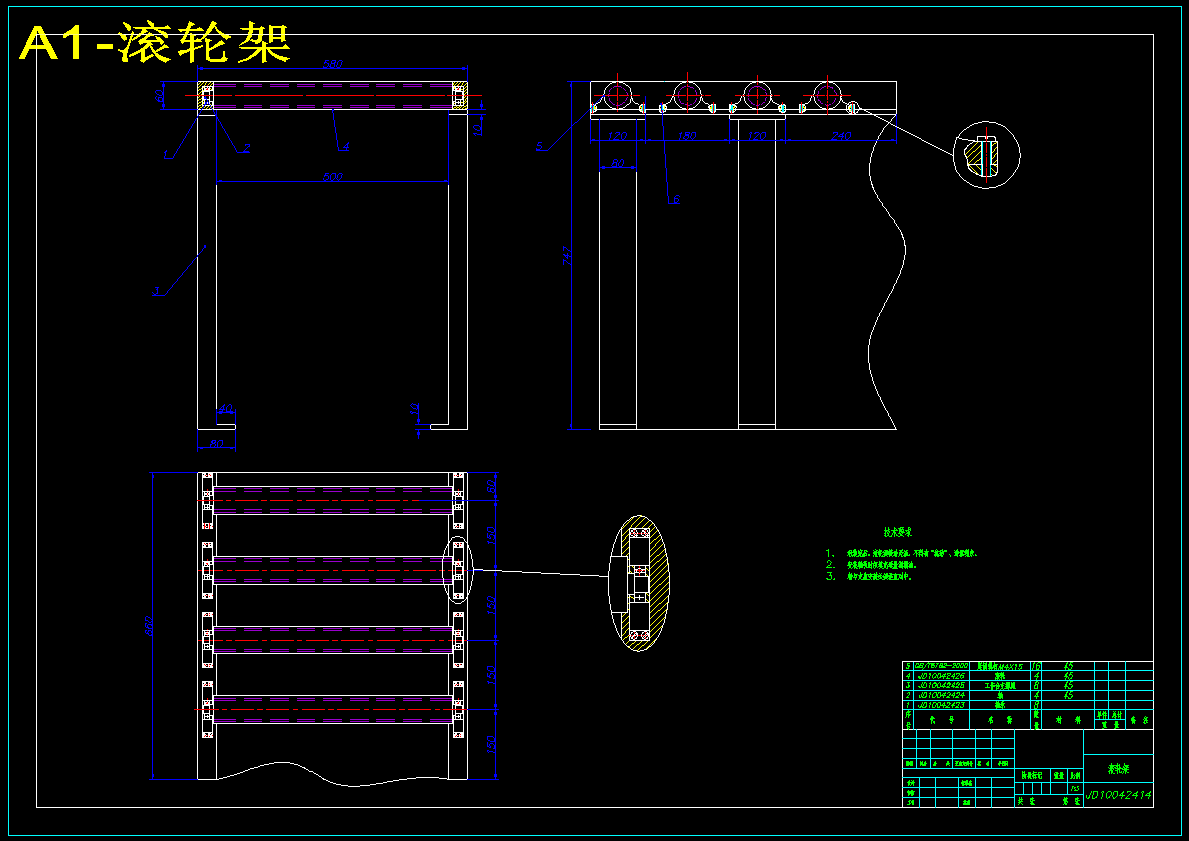Click the "40" dimension at the frame foot
Image resolution: width=1189 pixels, height=841 pixels.
[225, 409]
